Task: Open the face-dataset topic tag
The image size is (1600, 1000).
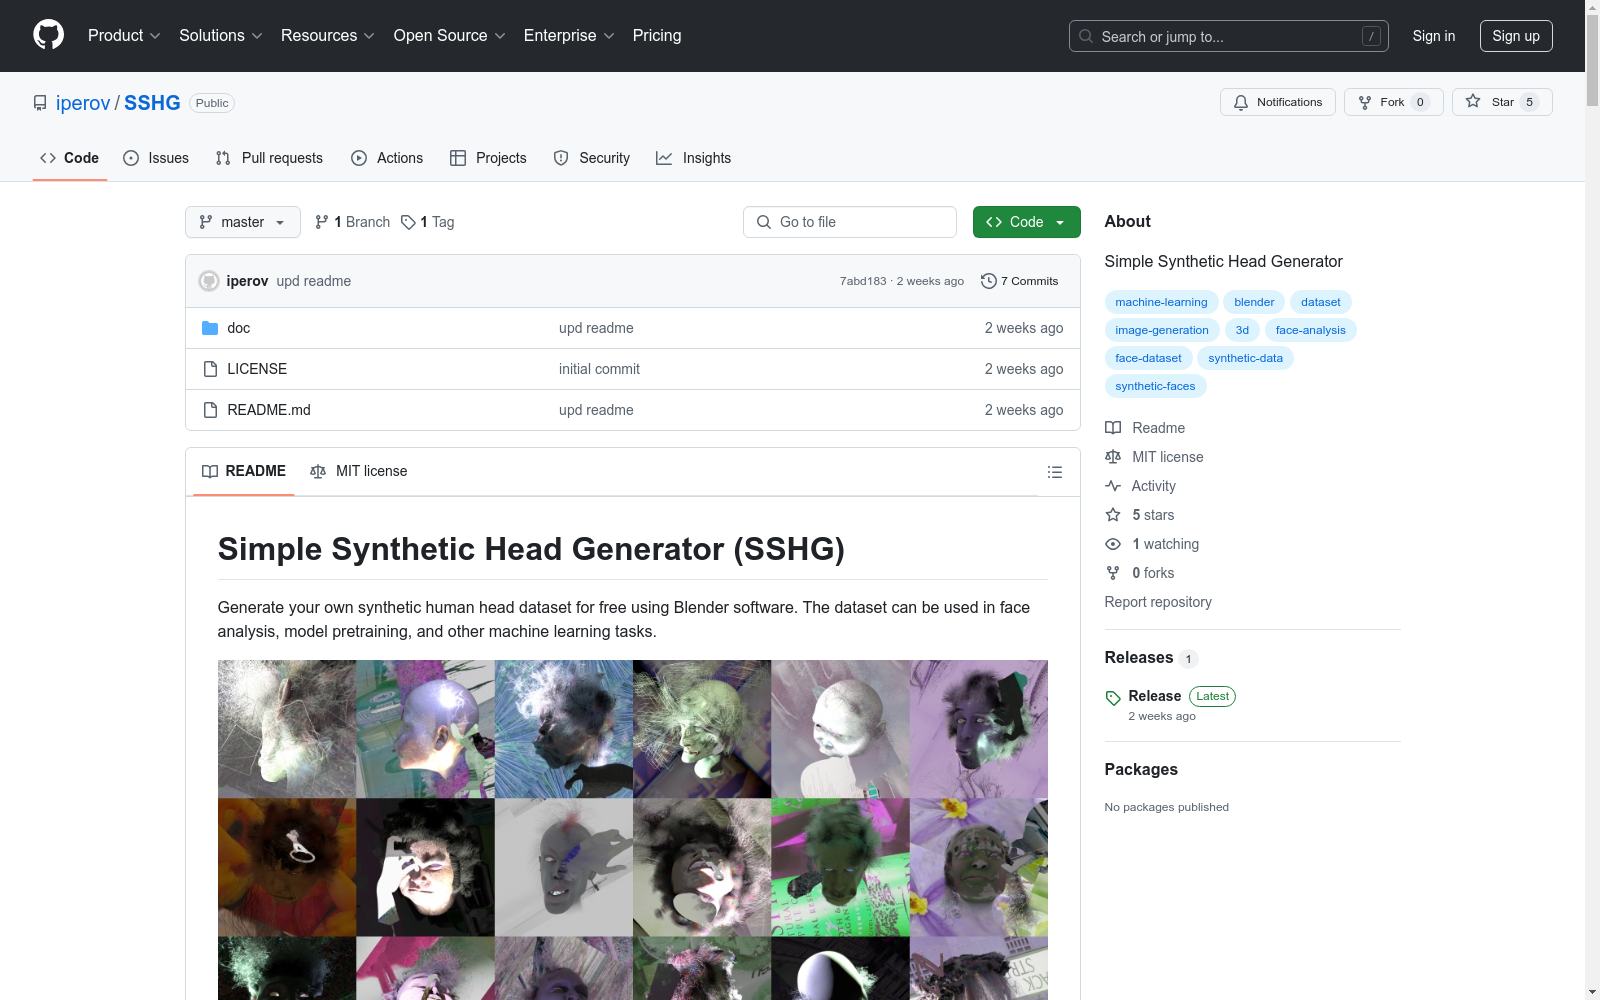Action: (x=1148, y=358)
